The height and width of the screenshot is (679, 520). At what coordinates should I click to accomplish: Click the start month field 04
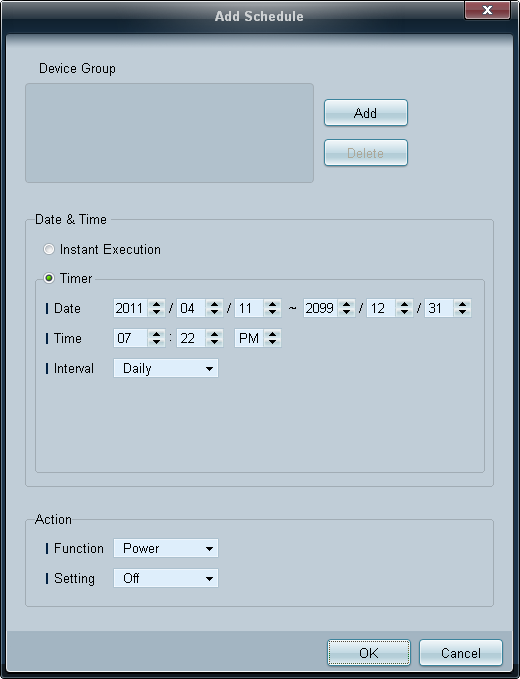click(x=191, y=308)
